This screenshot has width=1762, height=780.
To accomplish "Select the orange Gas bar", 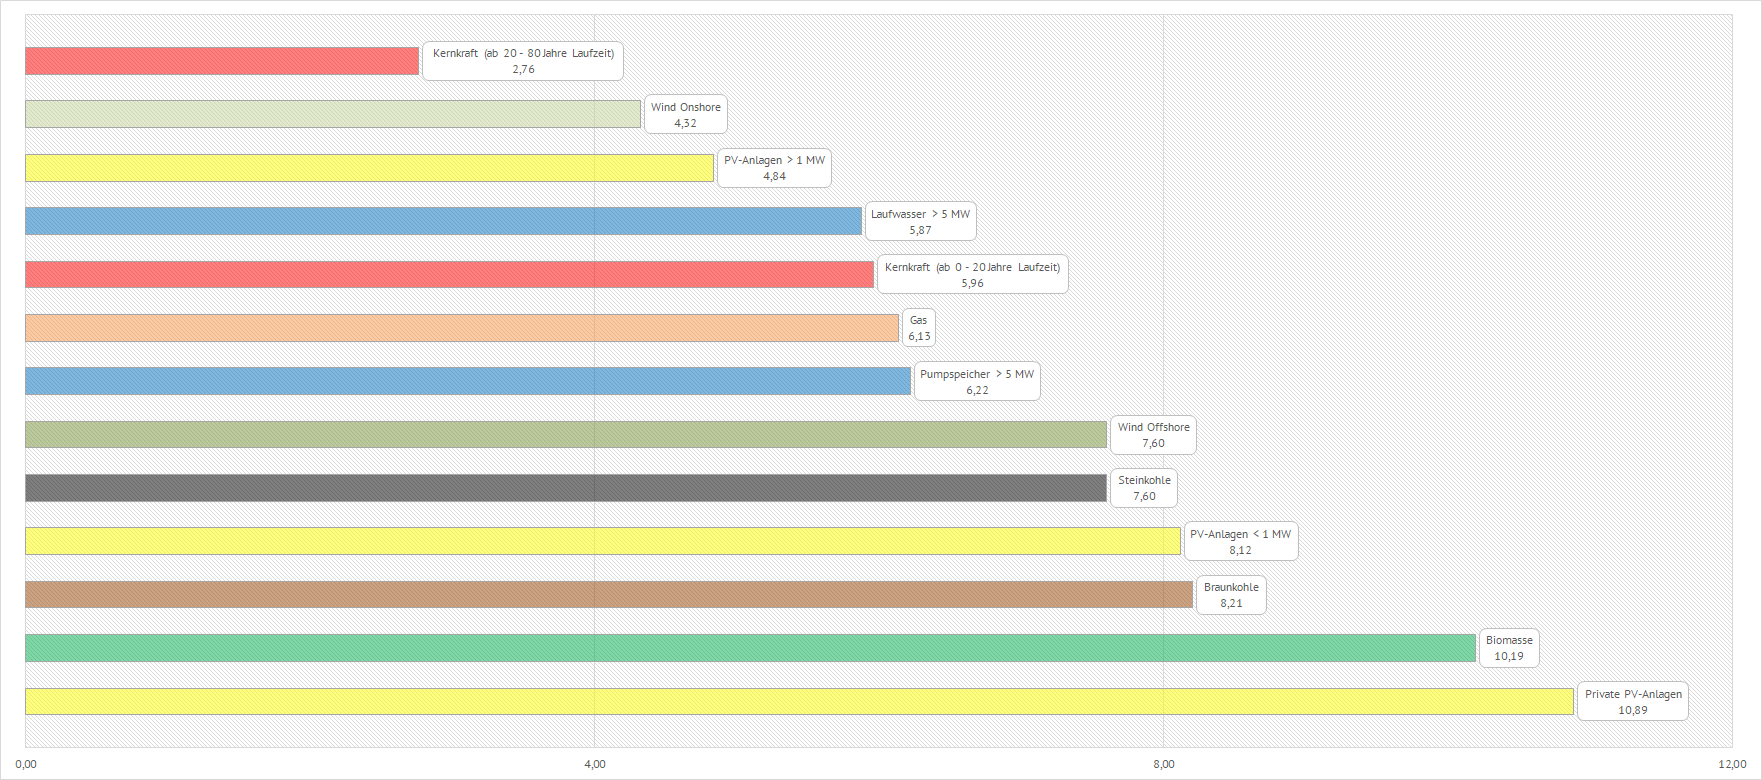I will click(x=462, y=328).
